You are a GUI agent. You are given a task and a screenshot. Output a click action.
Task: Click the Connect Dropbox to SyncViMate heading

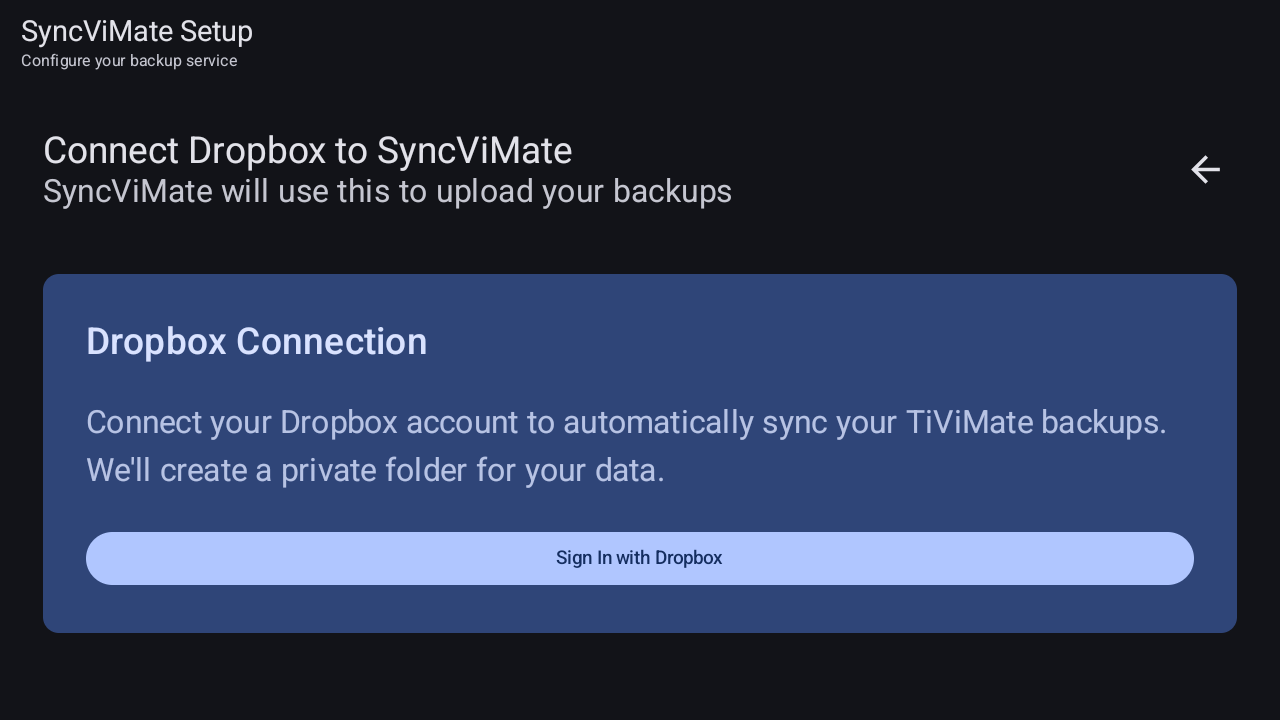coord(307,150)
